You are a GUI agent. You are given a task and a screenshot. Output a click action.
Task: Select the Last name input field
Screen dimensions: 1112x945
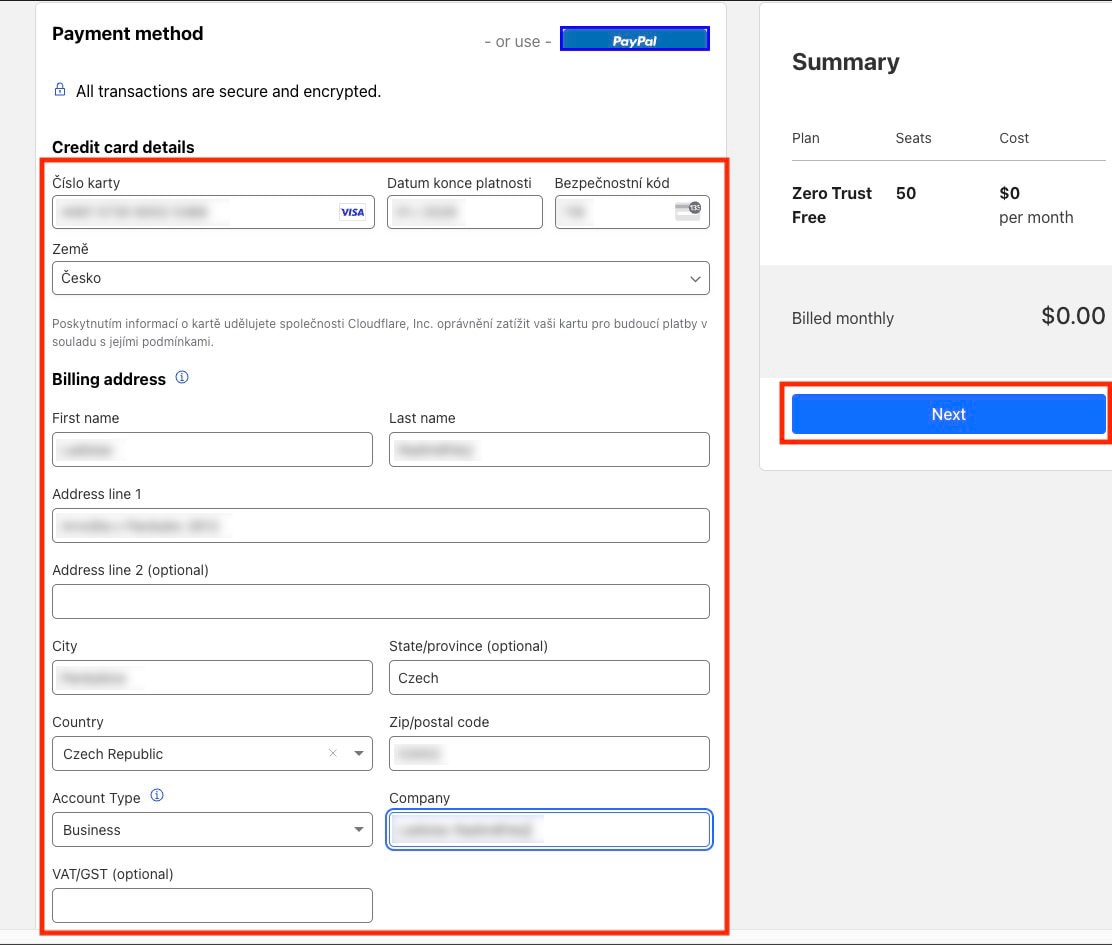coord(548,450)
